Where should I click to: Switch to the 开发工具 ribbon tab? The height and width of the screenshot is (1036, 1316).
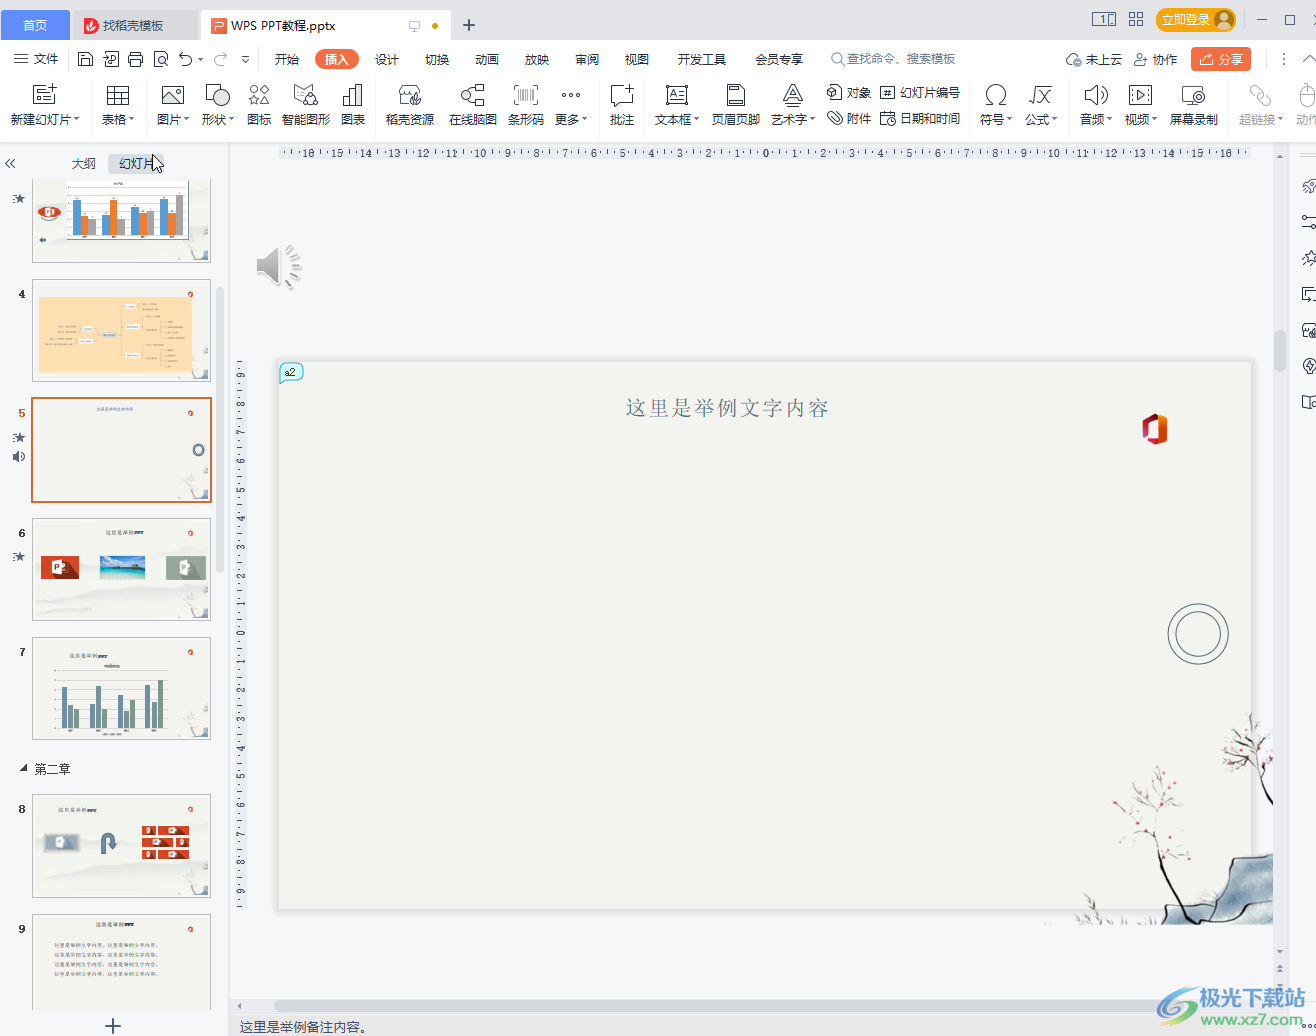click(702, 59)
